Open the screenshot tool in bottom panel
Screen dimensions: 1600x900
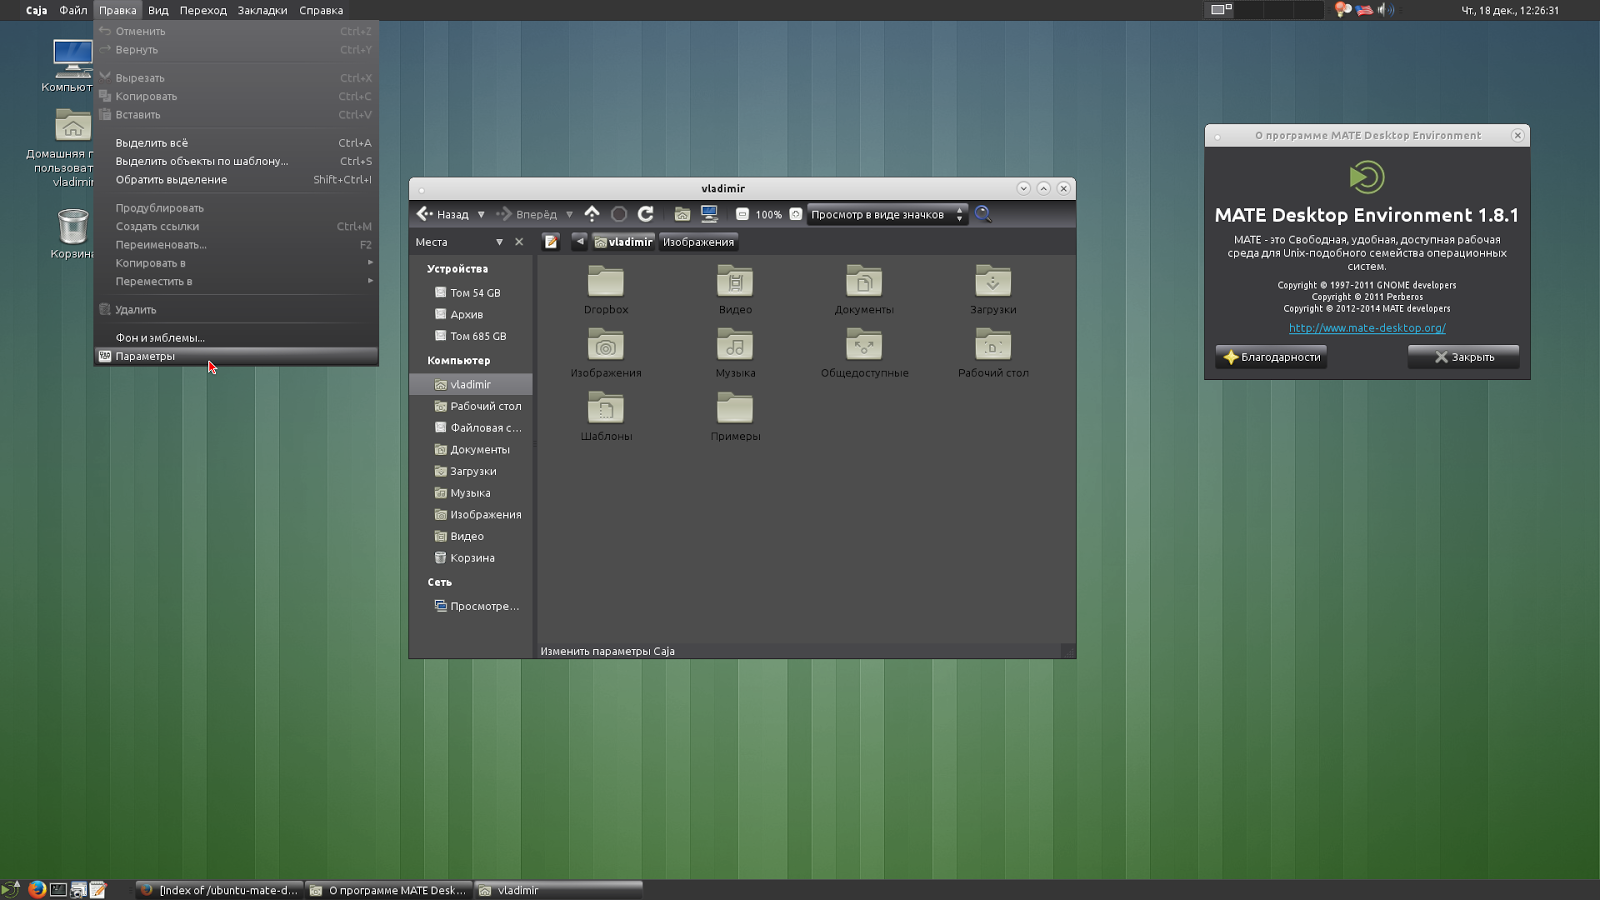pos(78,890)
